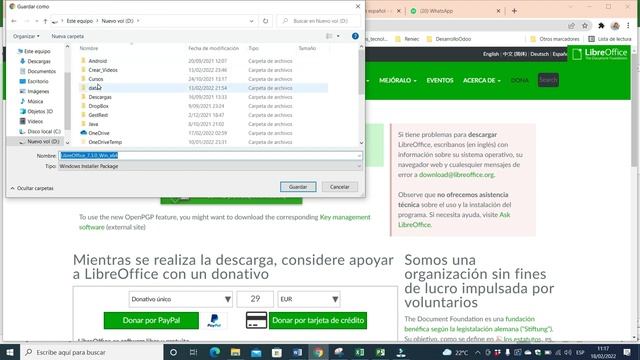Click the Cancelar button
Image resolution: width=640 pixels, height=360 pixels.
(x=339, y=187)
